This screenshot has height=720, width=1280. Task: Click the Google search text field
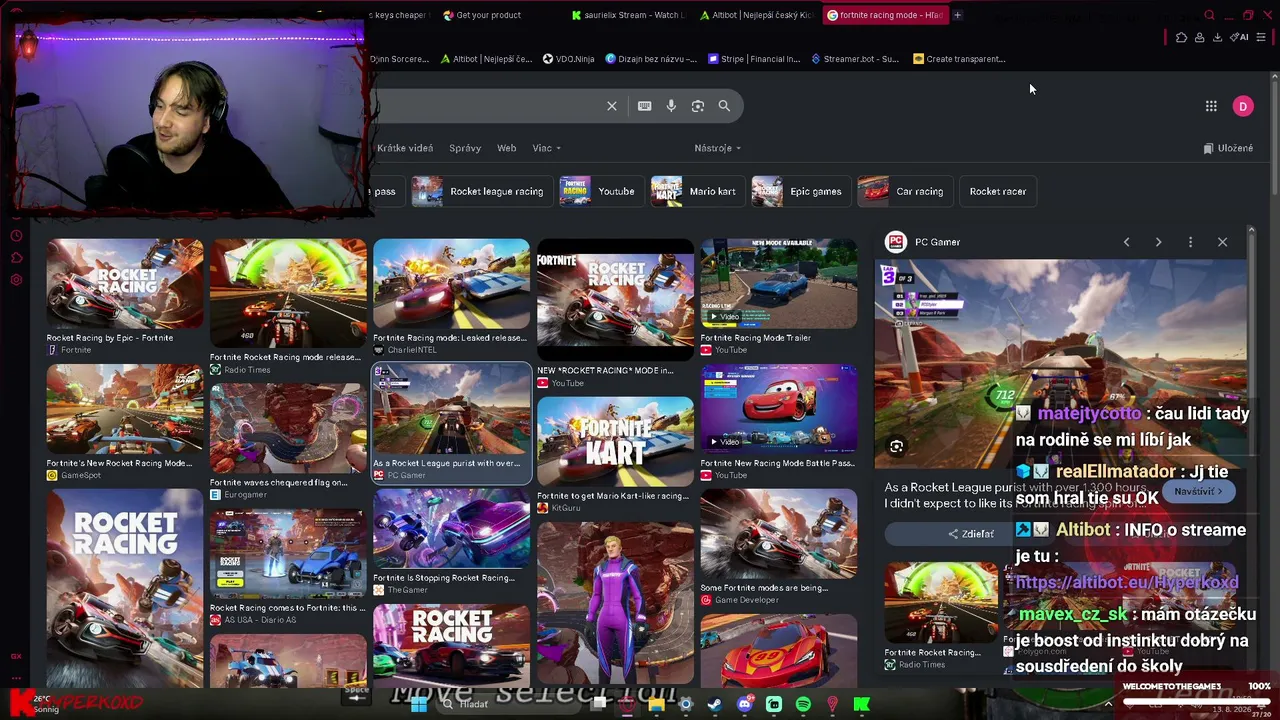(x=485, y=106)
